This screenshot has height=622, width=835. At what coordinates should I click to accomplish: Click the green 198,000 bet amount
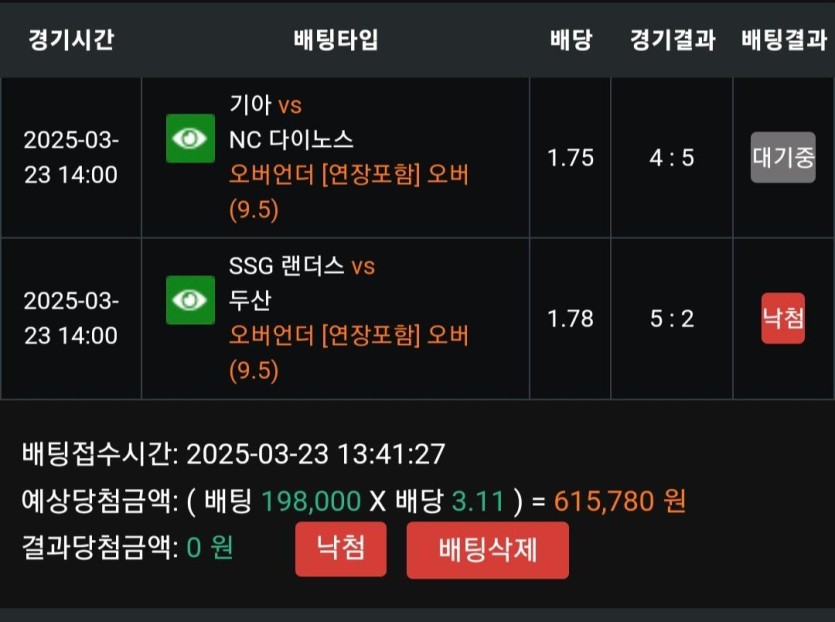pos(310,500)
